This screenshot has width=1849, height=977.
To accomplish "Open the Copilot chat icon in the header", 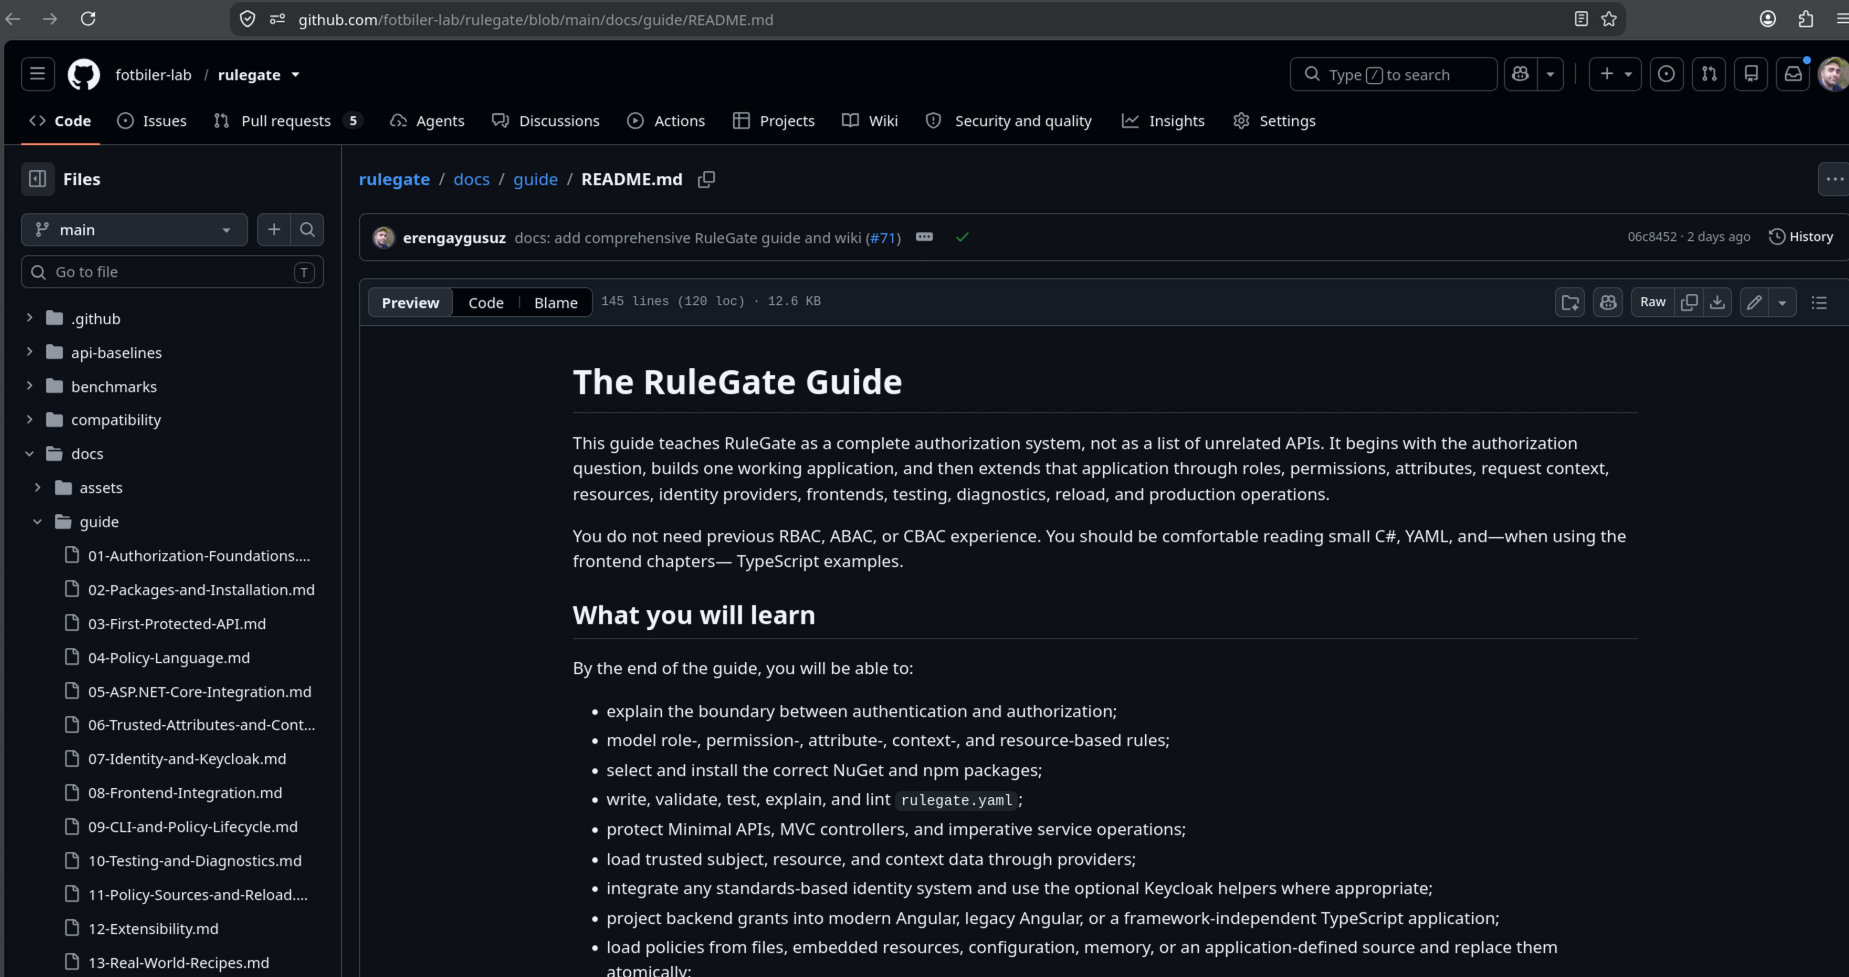I will click(1521, 74).
